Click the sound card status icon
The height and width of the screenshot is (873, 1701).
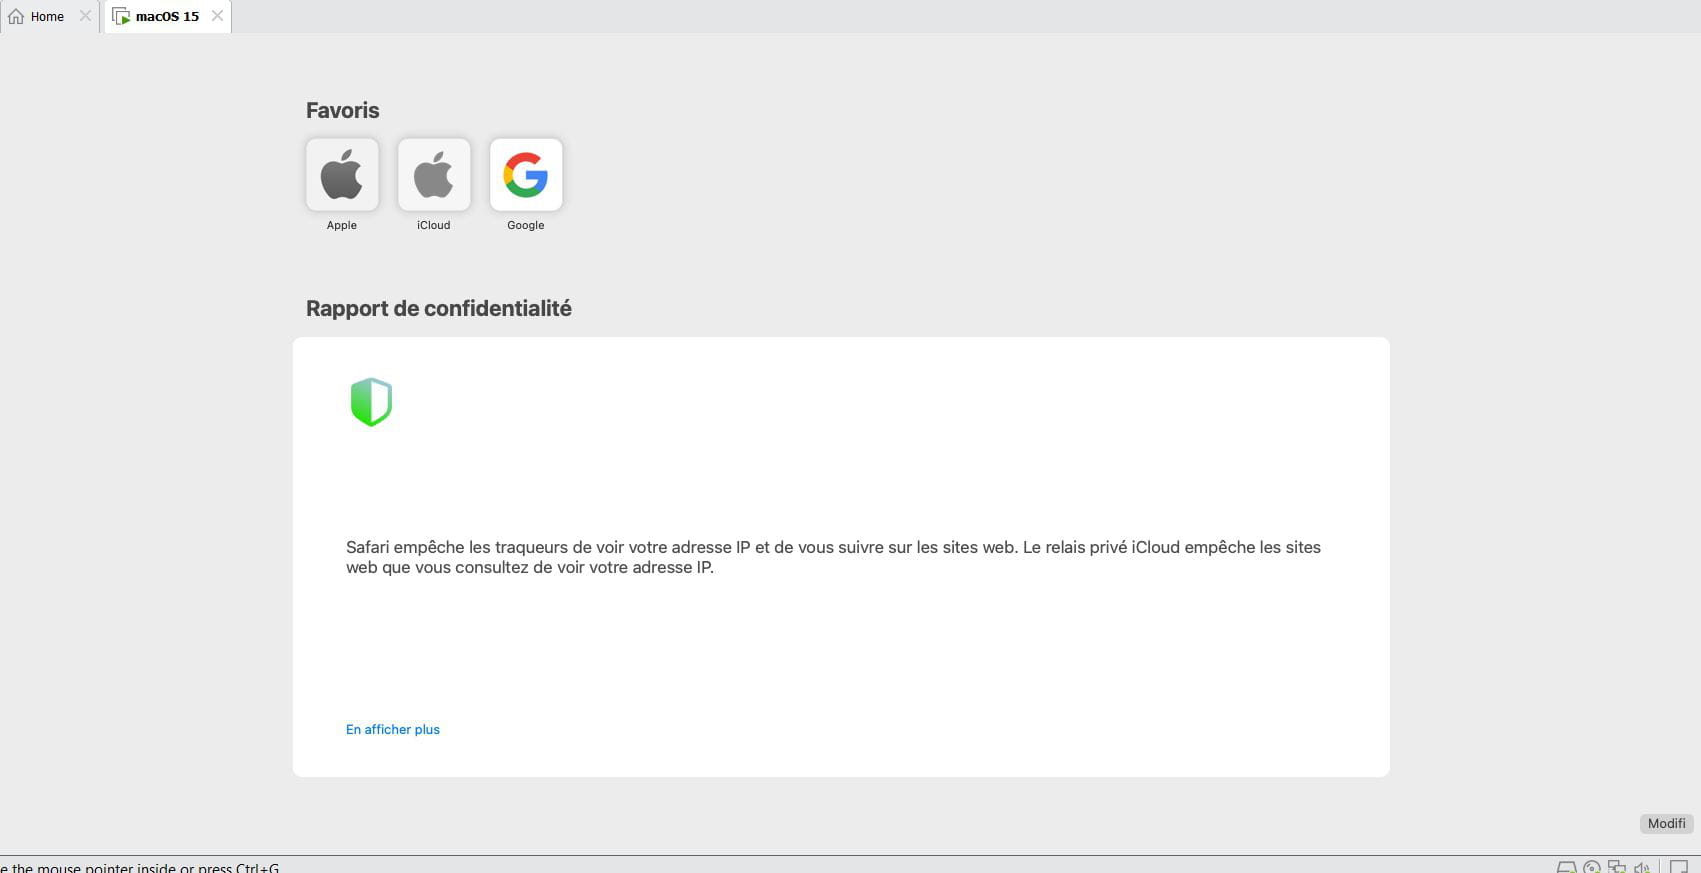1641,867
